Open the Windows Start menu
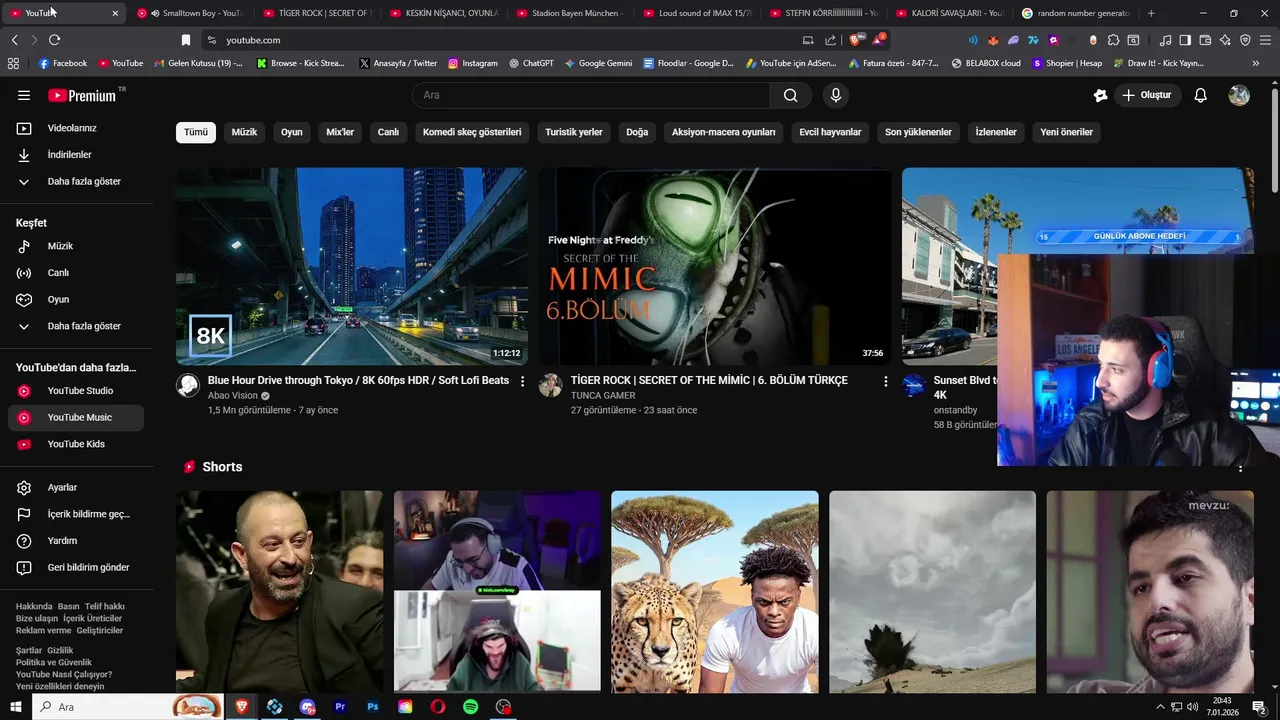The height and width of the screenshot is (720, 1280). pos(15,707)
